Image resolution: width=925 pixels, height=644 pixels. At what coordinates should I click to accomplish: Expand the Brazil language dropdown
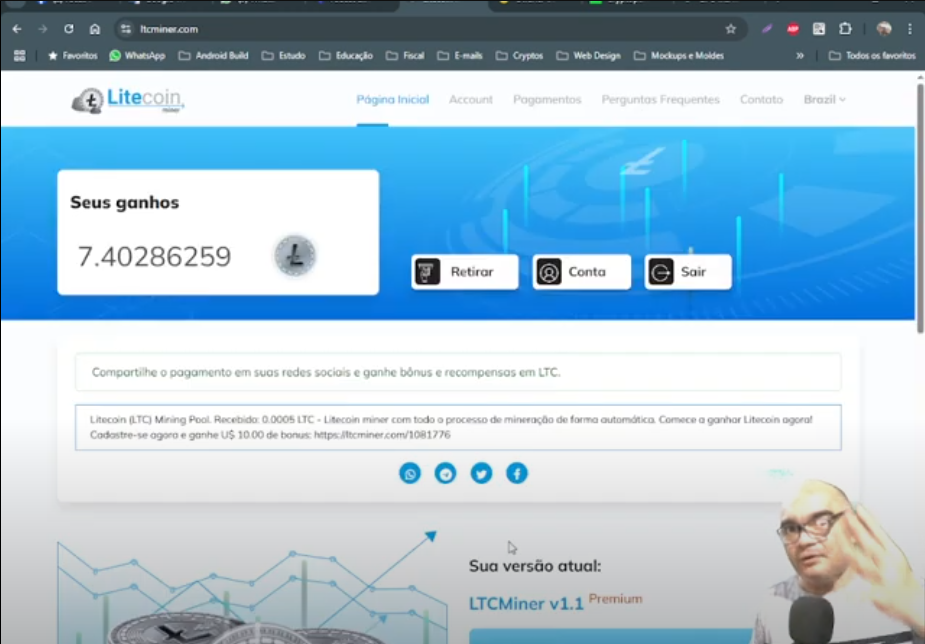click(x=825, y=100)
